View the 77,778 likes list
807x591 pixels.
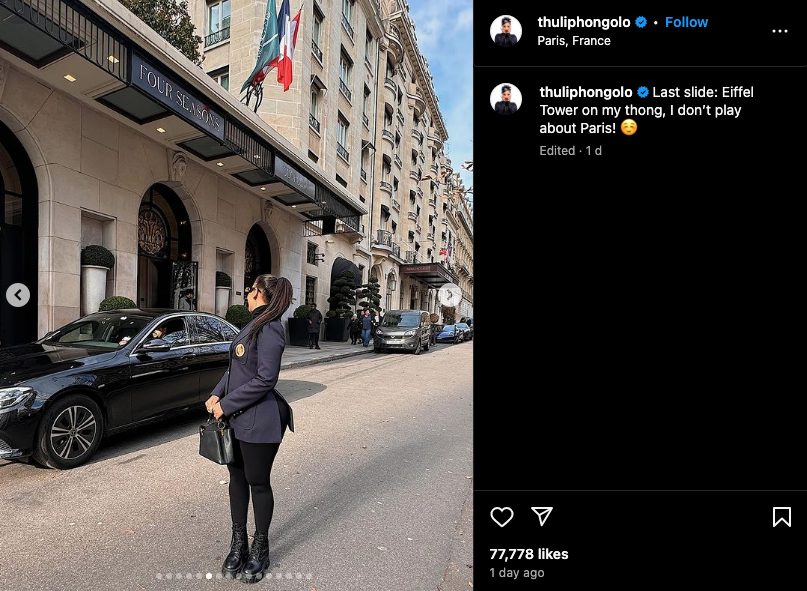(x=529, y=554)
